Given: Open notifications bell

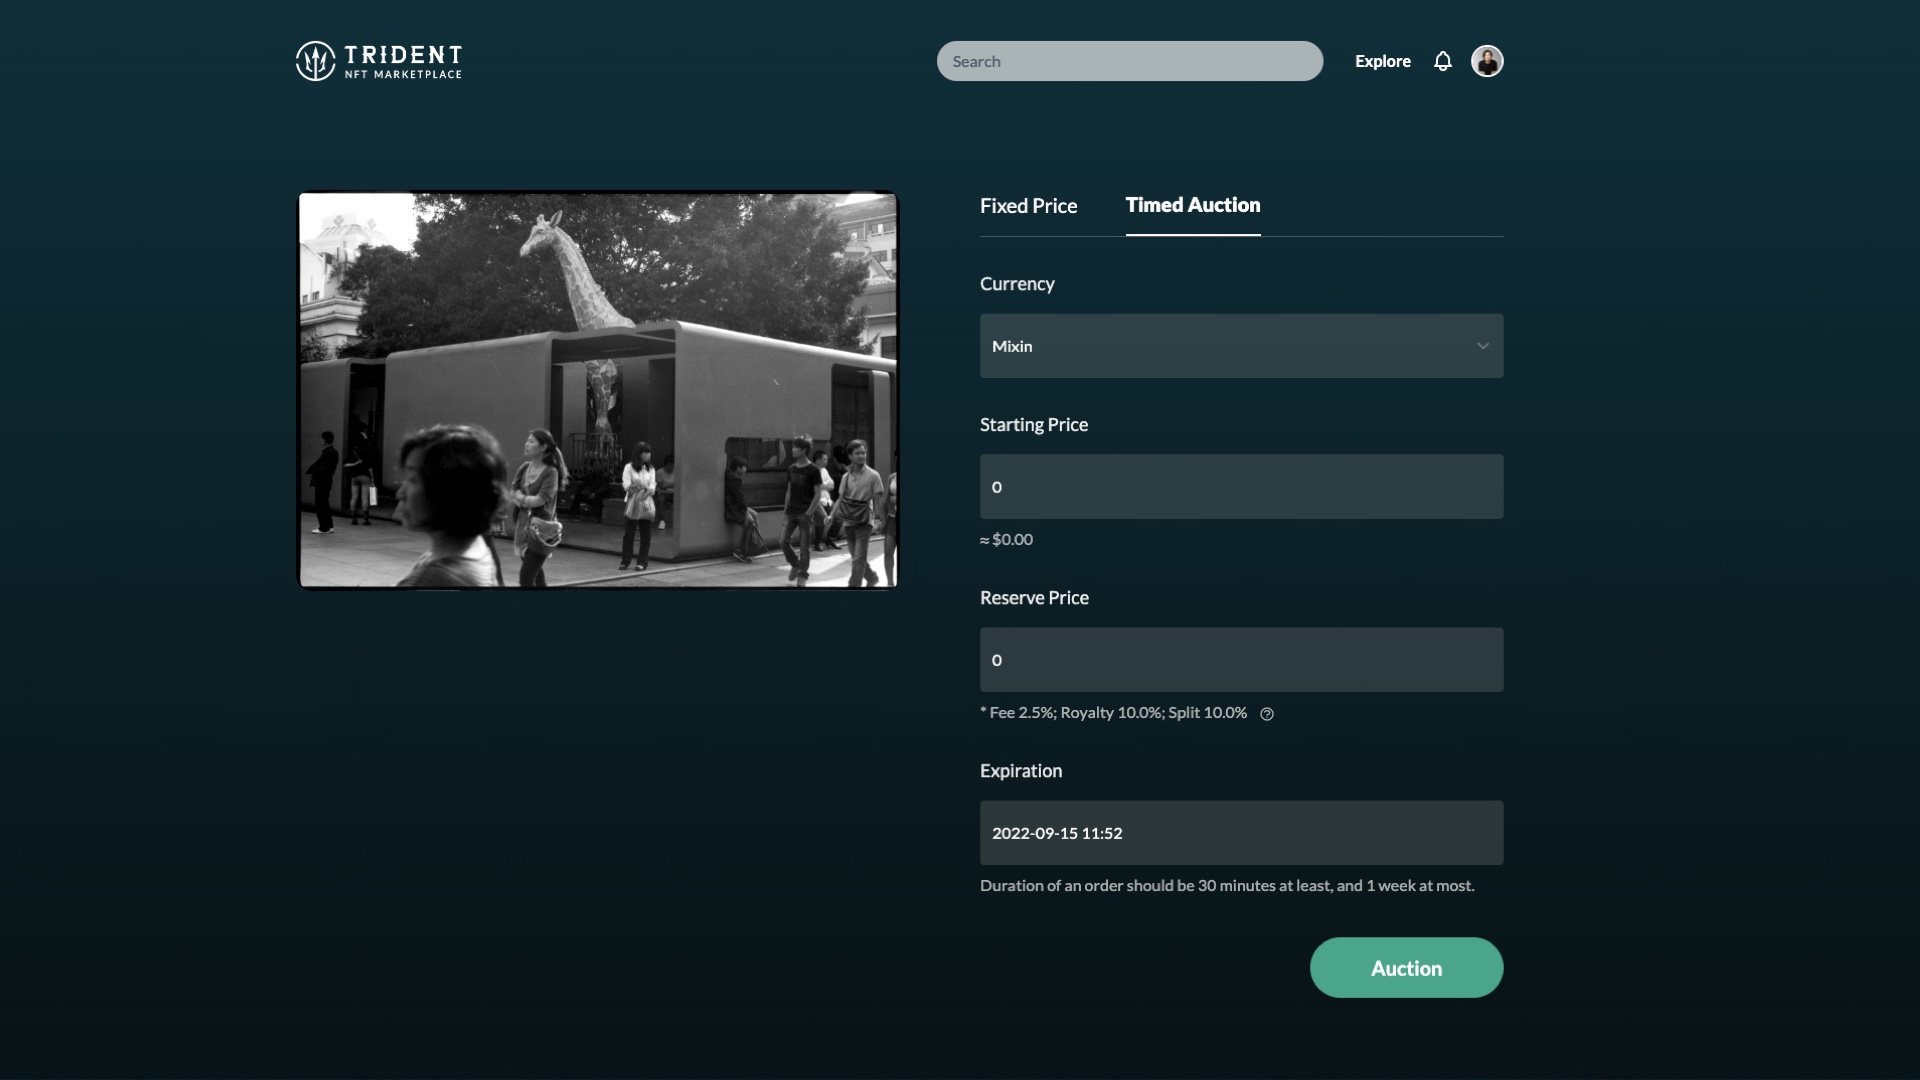Looking at the screenshot, I should click(1442, 61).
